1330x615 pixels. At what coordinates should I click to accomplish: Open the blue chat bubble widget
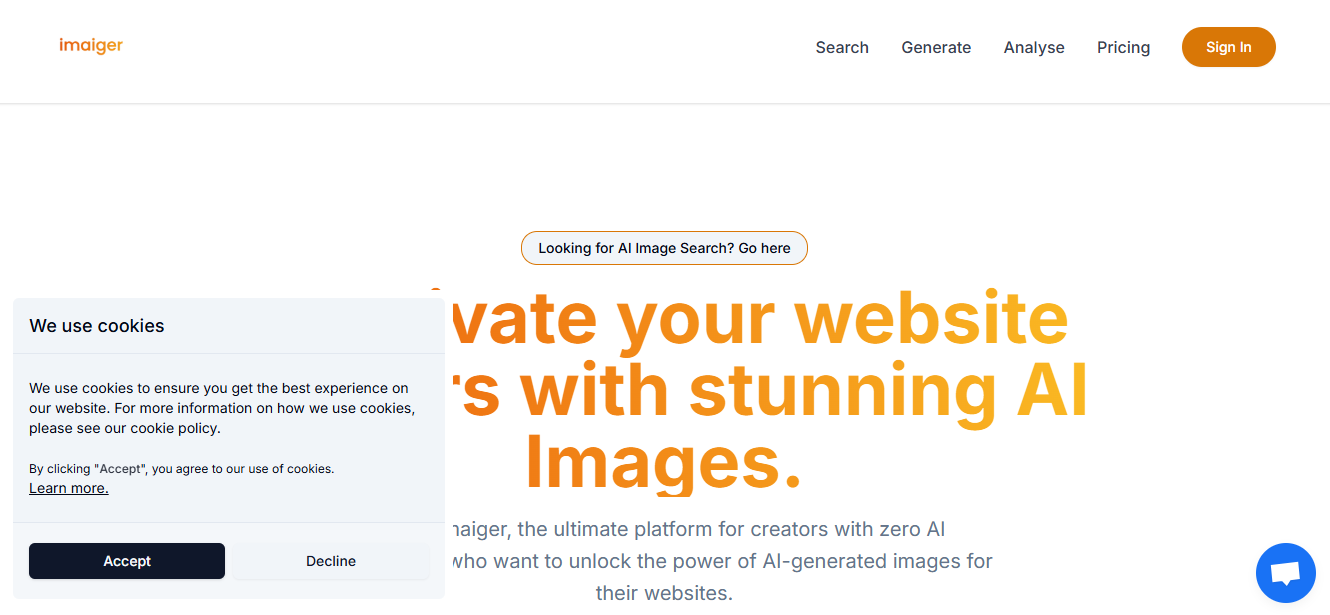pos(1285,573)
